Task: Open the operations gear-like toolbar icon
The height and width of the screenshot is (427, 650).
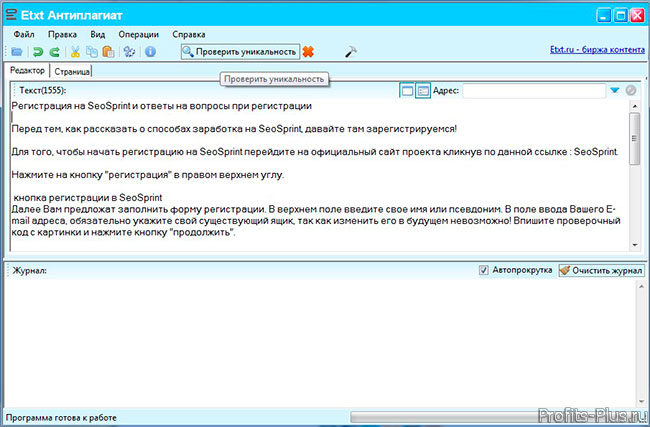Action: pos(129,52)
